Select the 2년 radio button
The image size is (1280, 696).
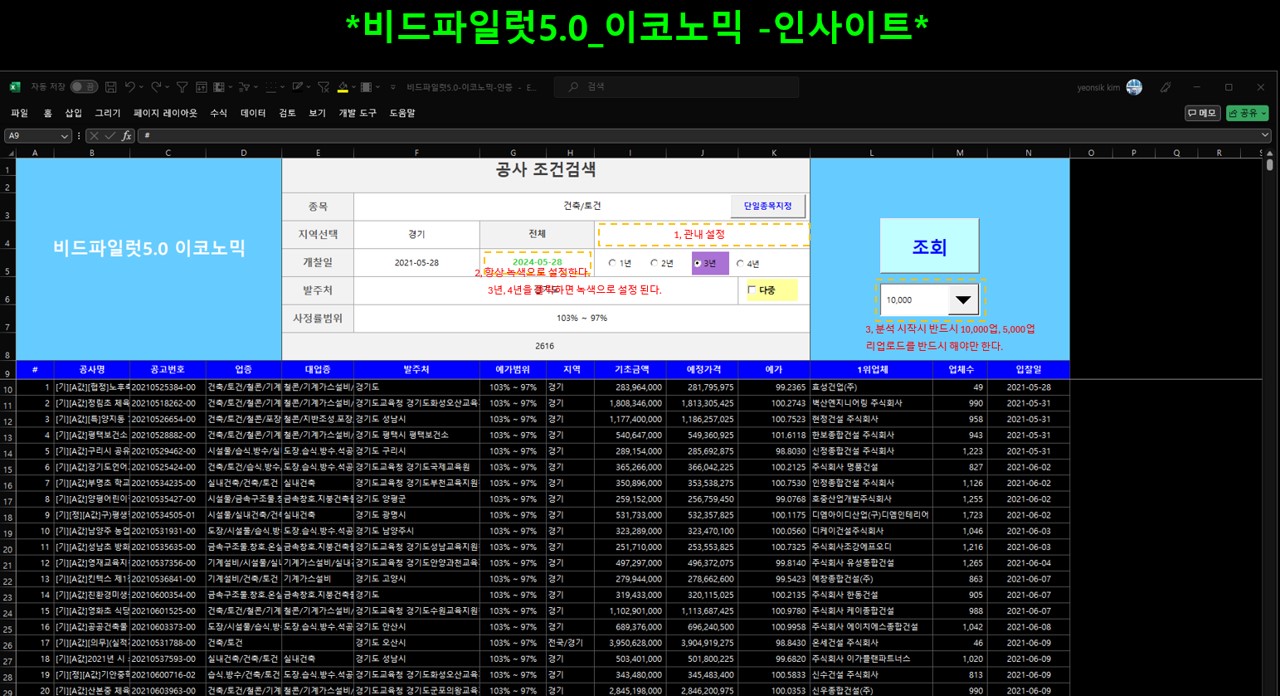[655, 264]
